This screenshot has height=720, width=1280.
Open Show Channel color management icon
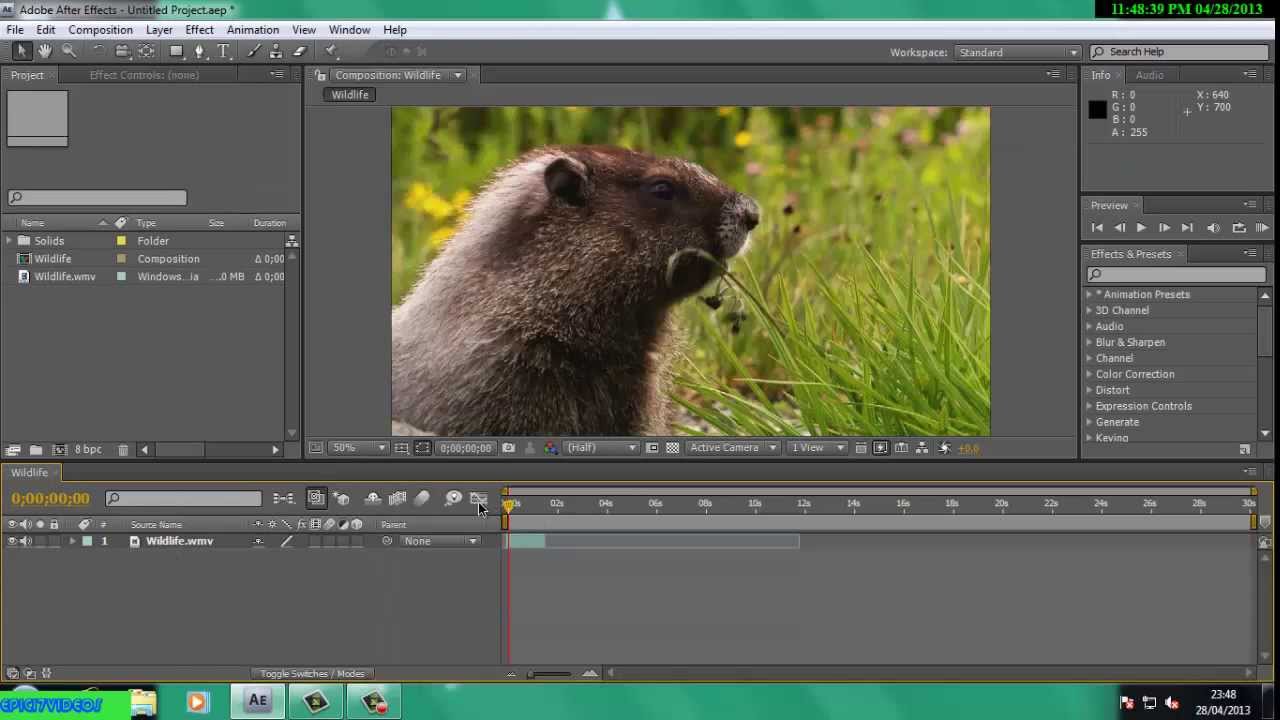[x=551, y=448]
